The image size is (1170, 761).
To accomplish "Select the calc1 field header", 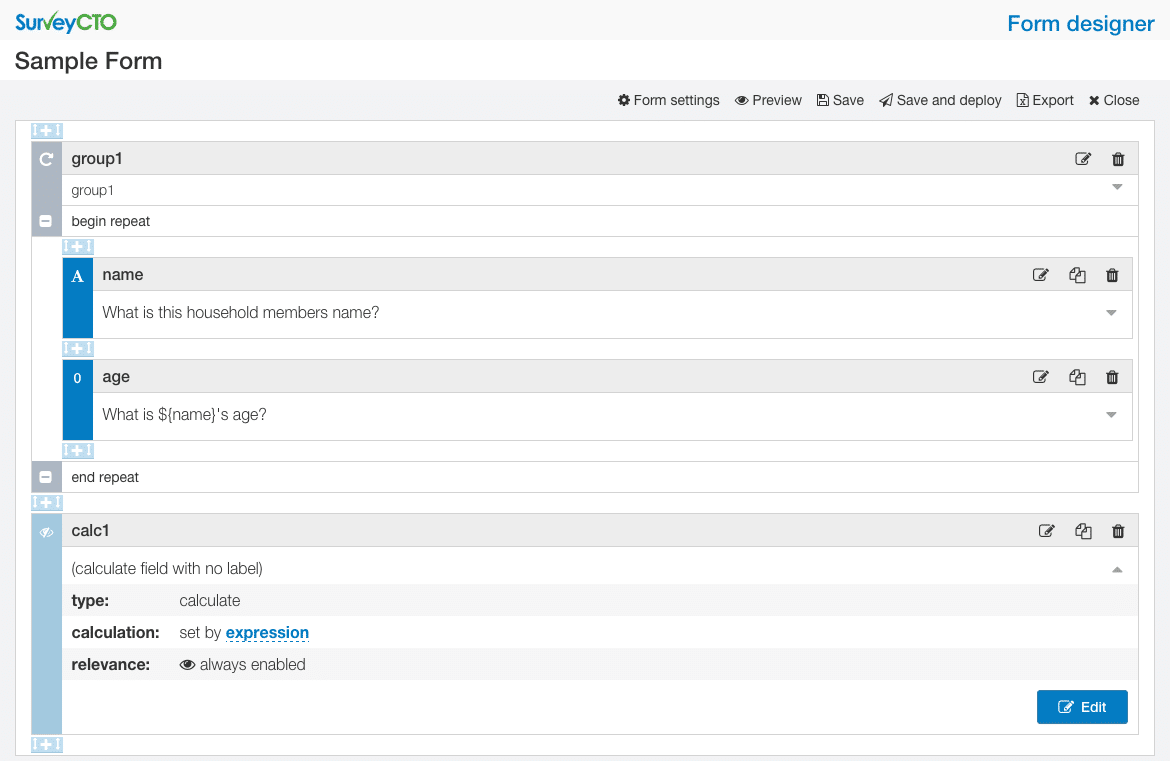I will coord(90,530).
